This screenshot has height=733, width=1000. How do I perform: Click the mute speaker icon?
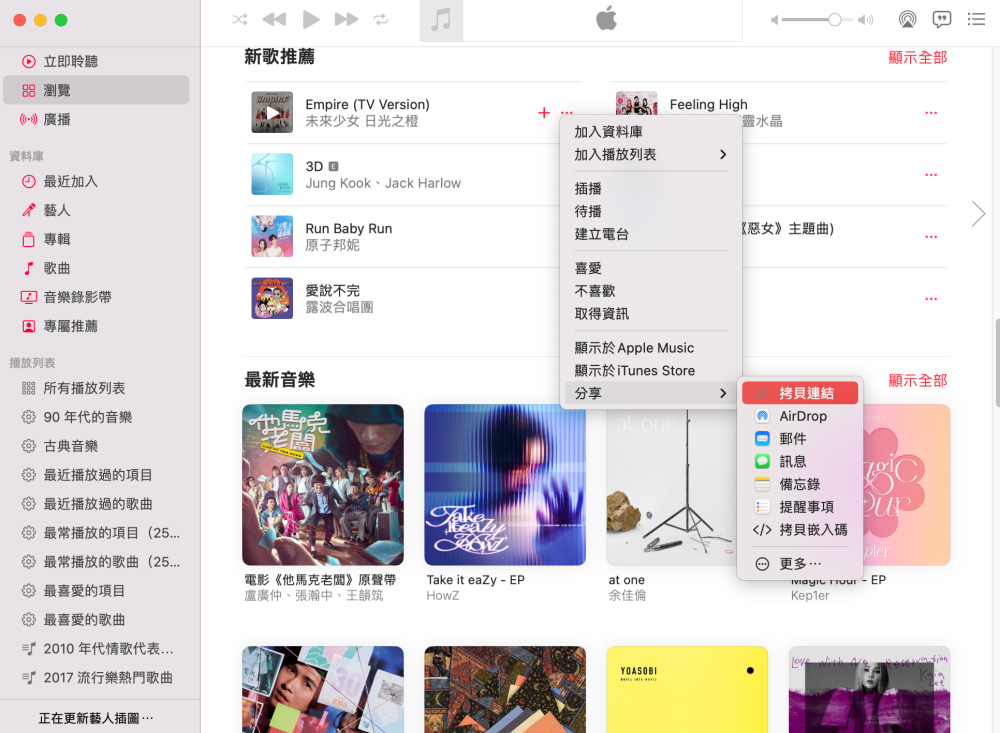pos(774,20)
